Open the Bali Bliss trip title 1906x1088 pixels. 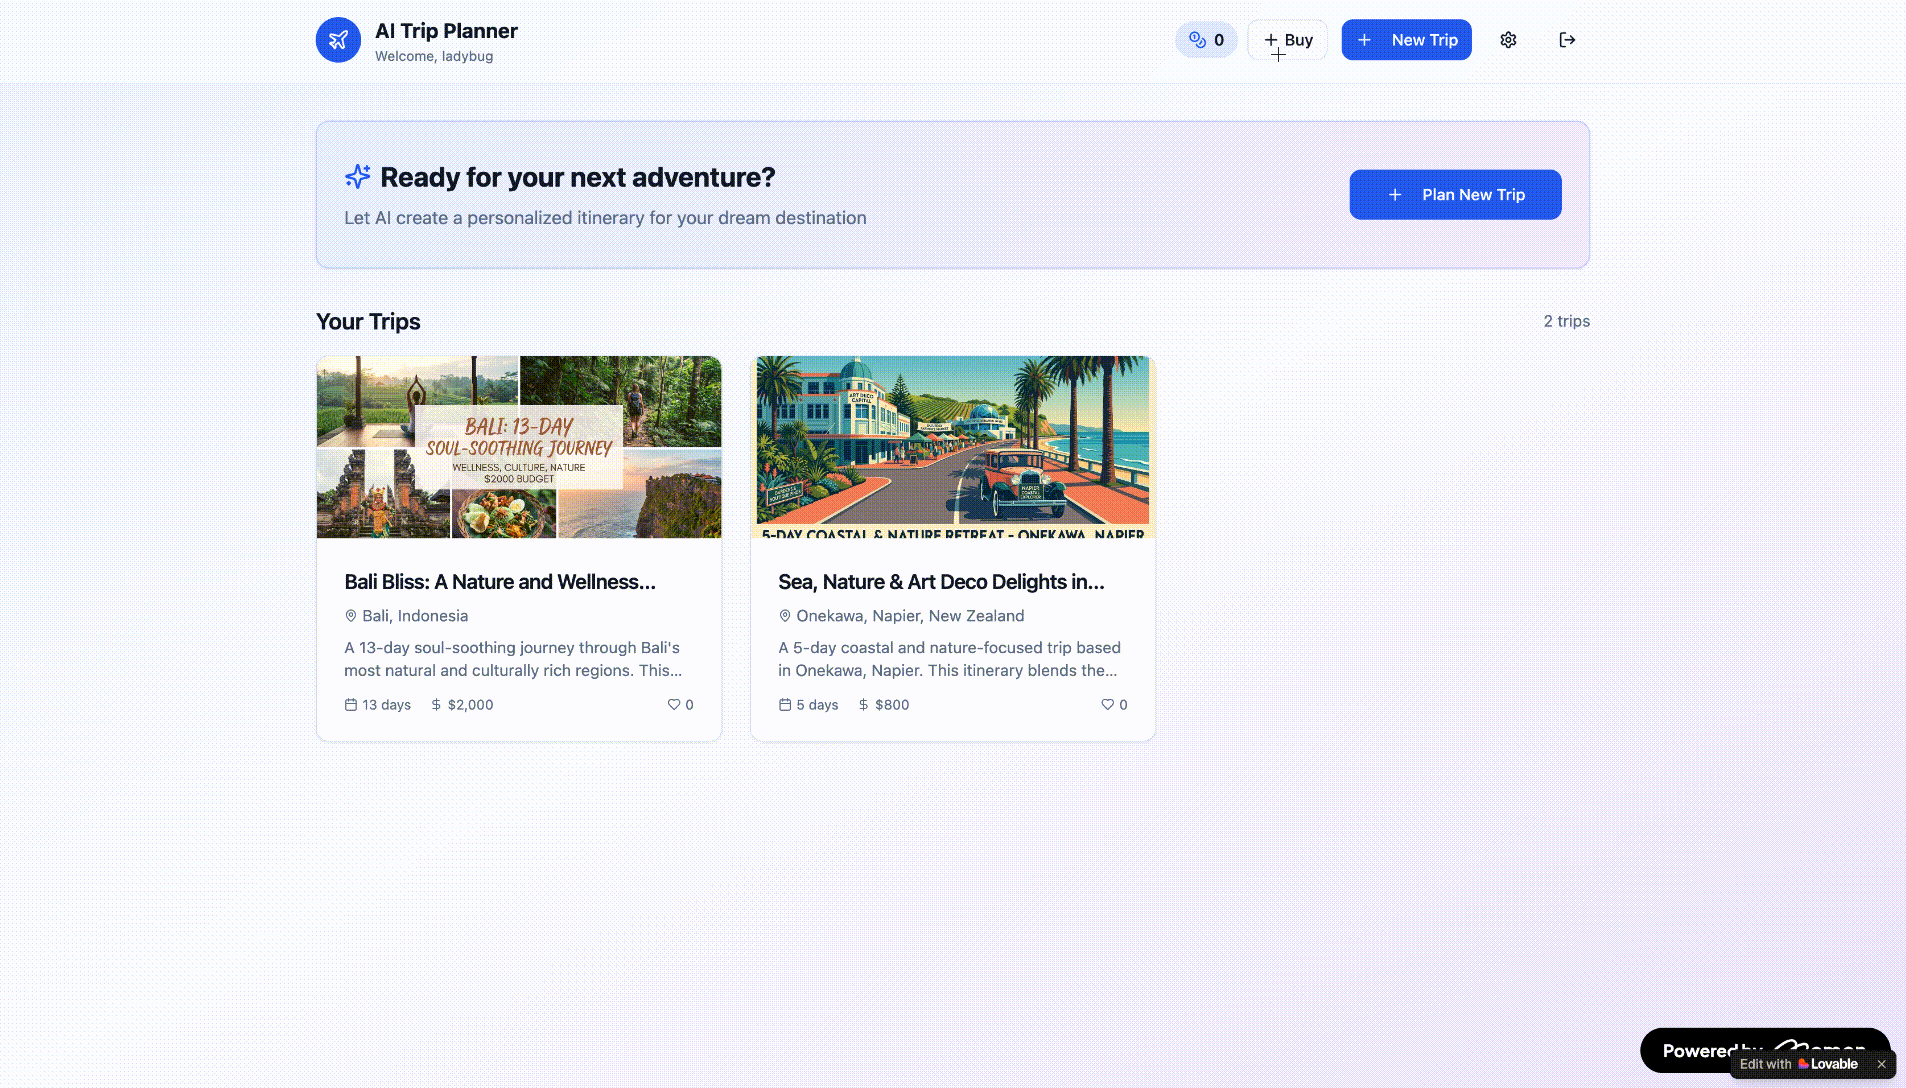point(500,582)
